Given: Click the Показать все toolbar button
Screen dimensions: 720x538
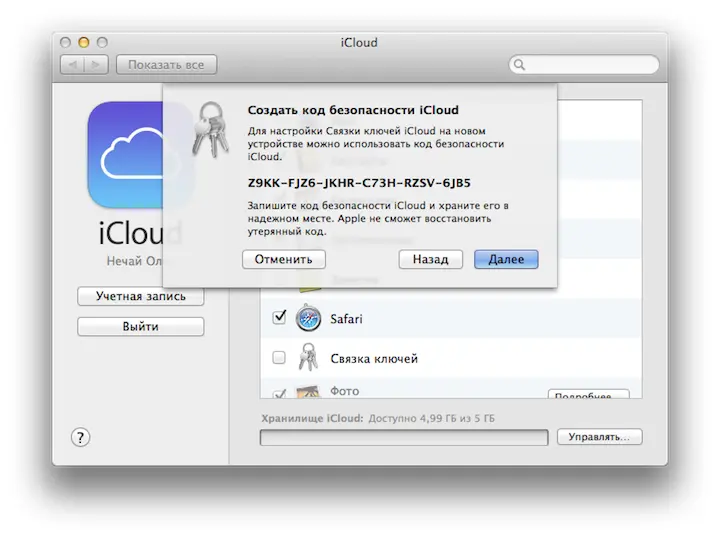Looking at the screenshot, I should tap(166, 65).
